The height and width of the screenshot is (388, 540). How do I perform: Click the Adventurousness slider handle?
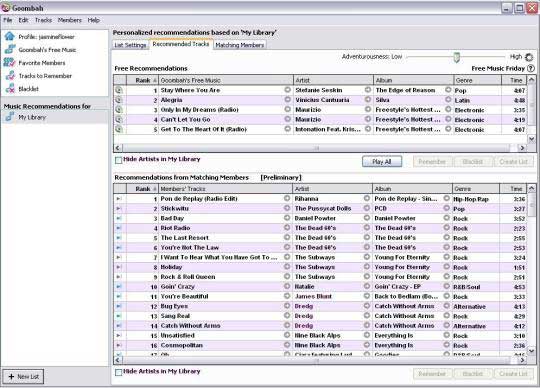point(457,57)
